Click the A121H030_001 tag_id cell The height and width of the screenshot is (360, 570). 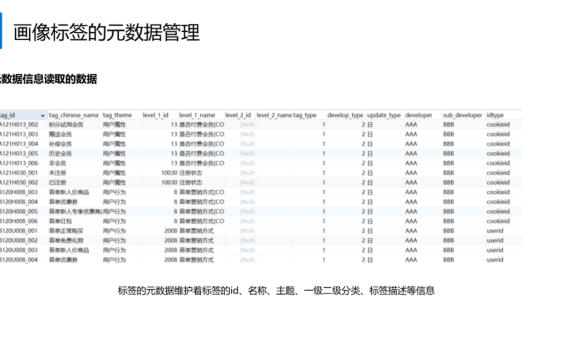[19, 173]
